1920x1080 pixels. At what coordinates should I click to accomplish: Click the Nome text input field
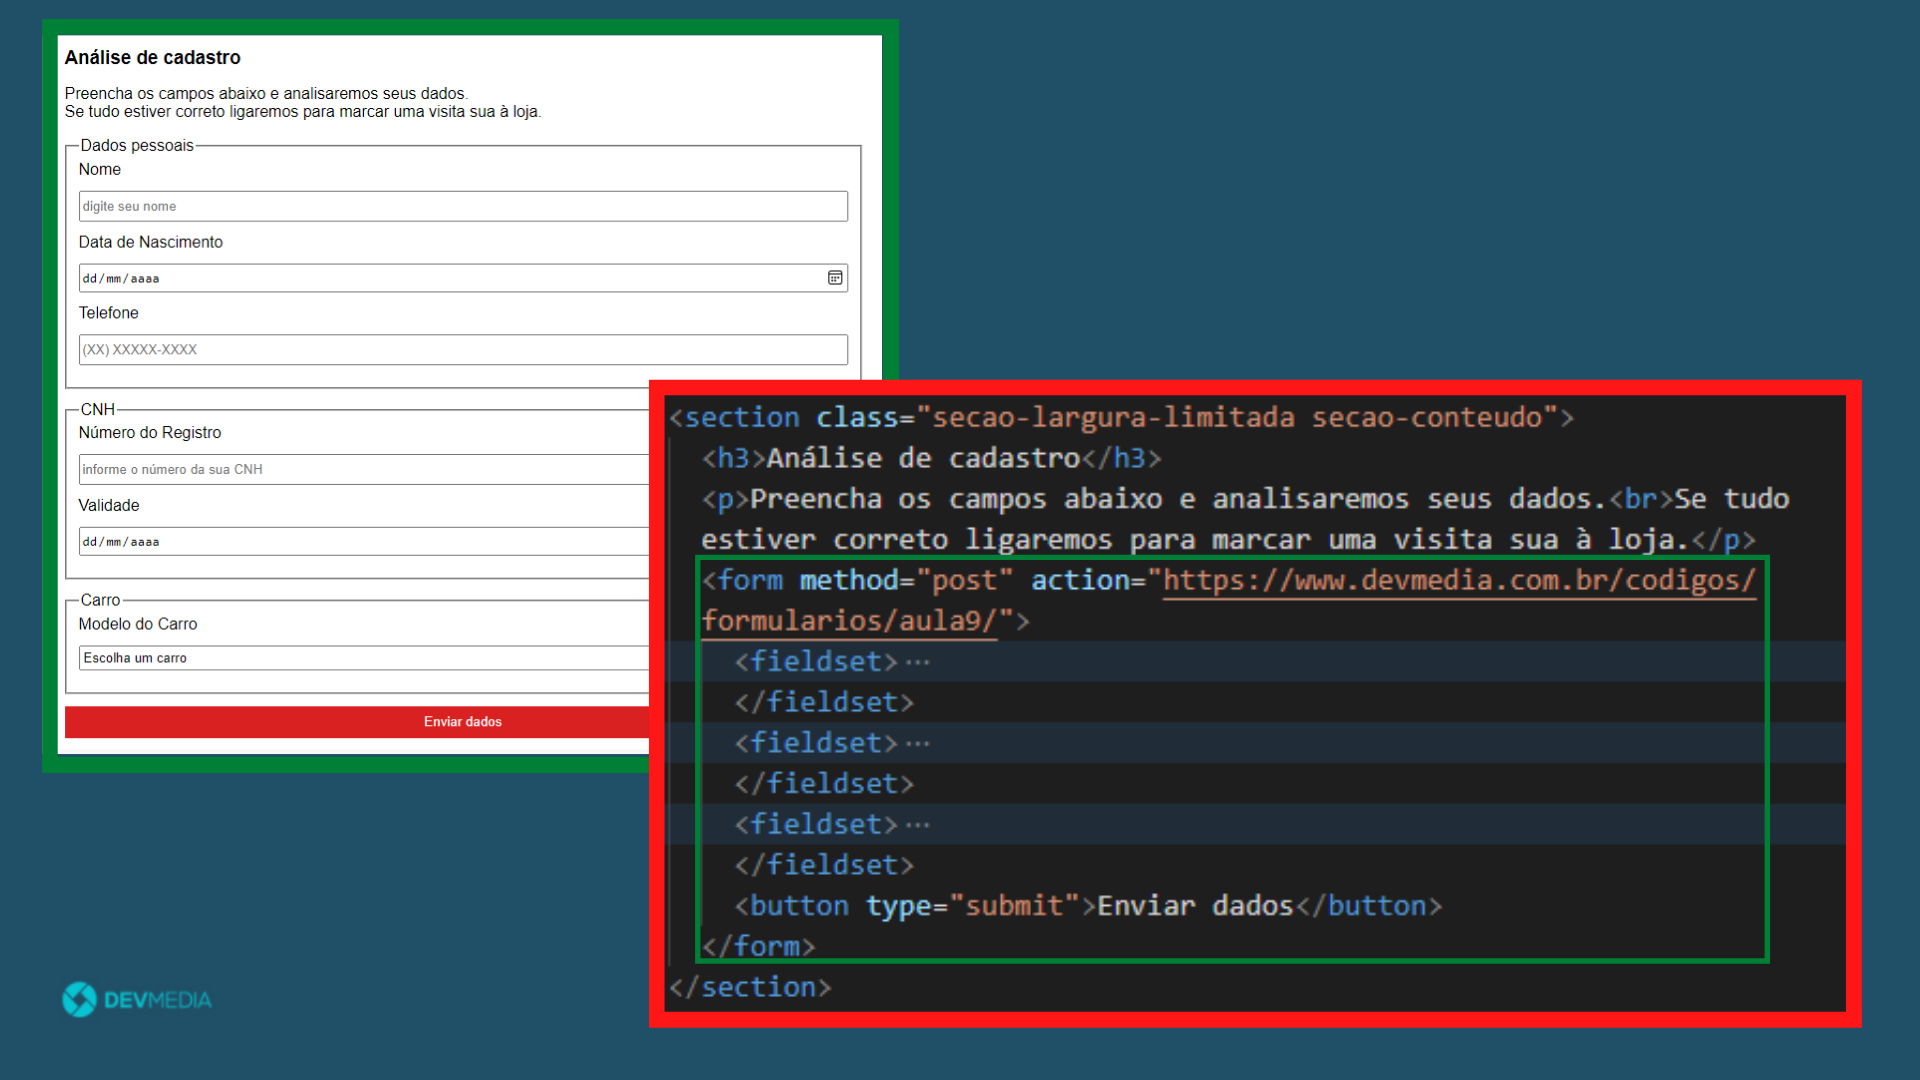[463, 206]
